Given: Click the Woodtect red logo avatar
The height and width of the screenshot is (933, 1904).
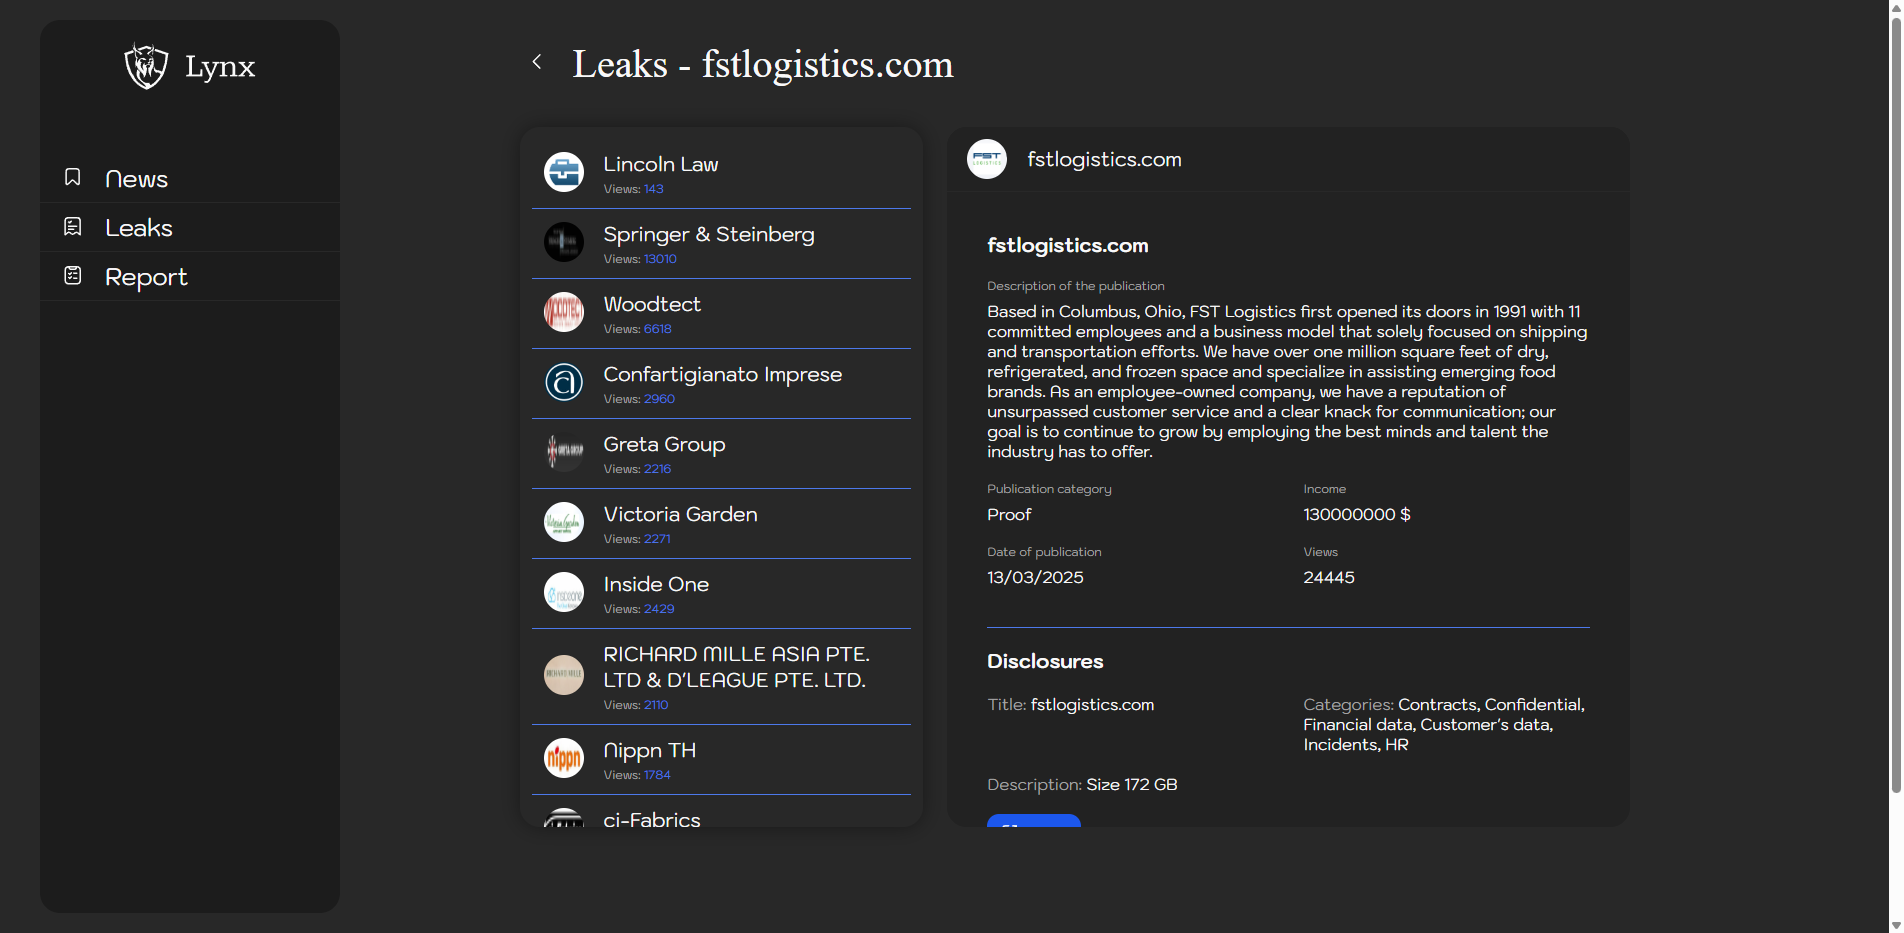Looking at the screenshot, I should [564, 312].
